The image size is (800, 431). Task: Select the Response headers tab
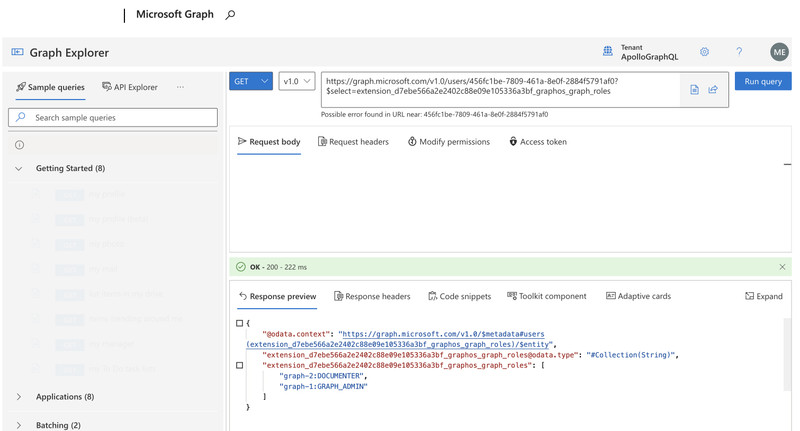click(x=372, y=296)
